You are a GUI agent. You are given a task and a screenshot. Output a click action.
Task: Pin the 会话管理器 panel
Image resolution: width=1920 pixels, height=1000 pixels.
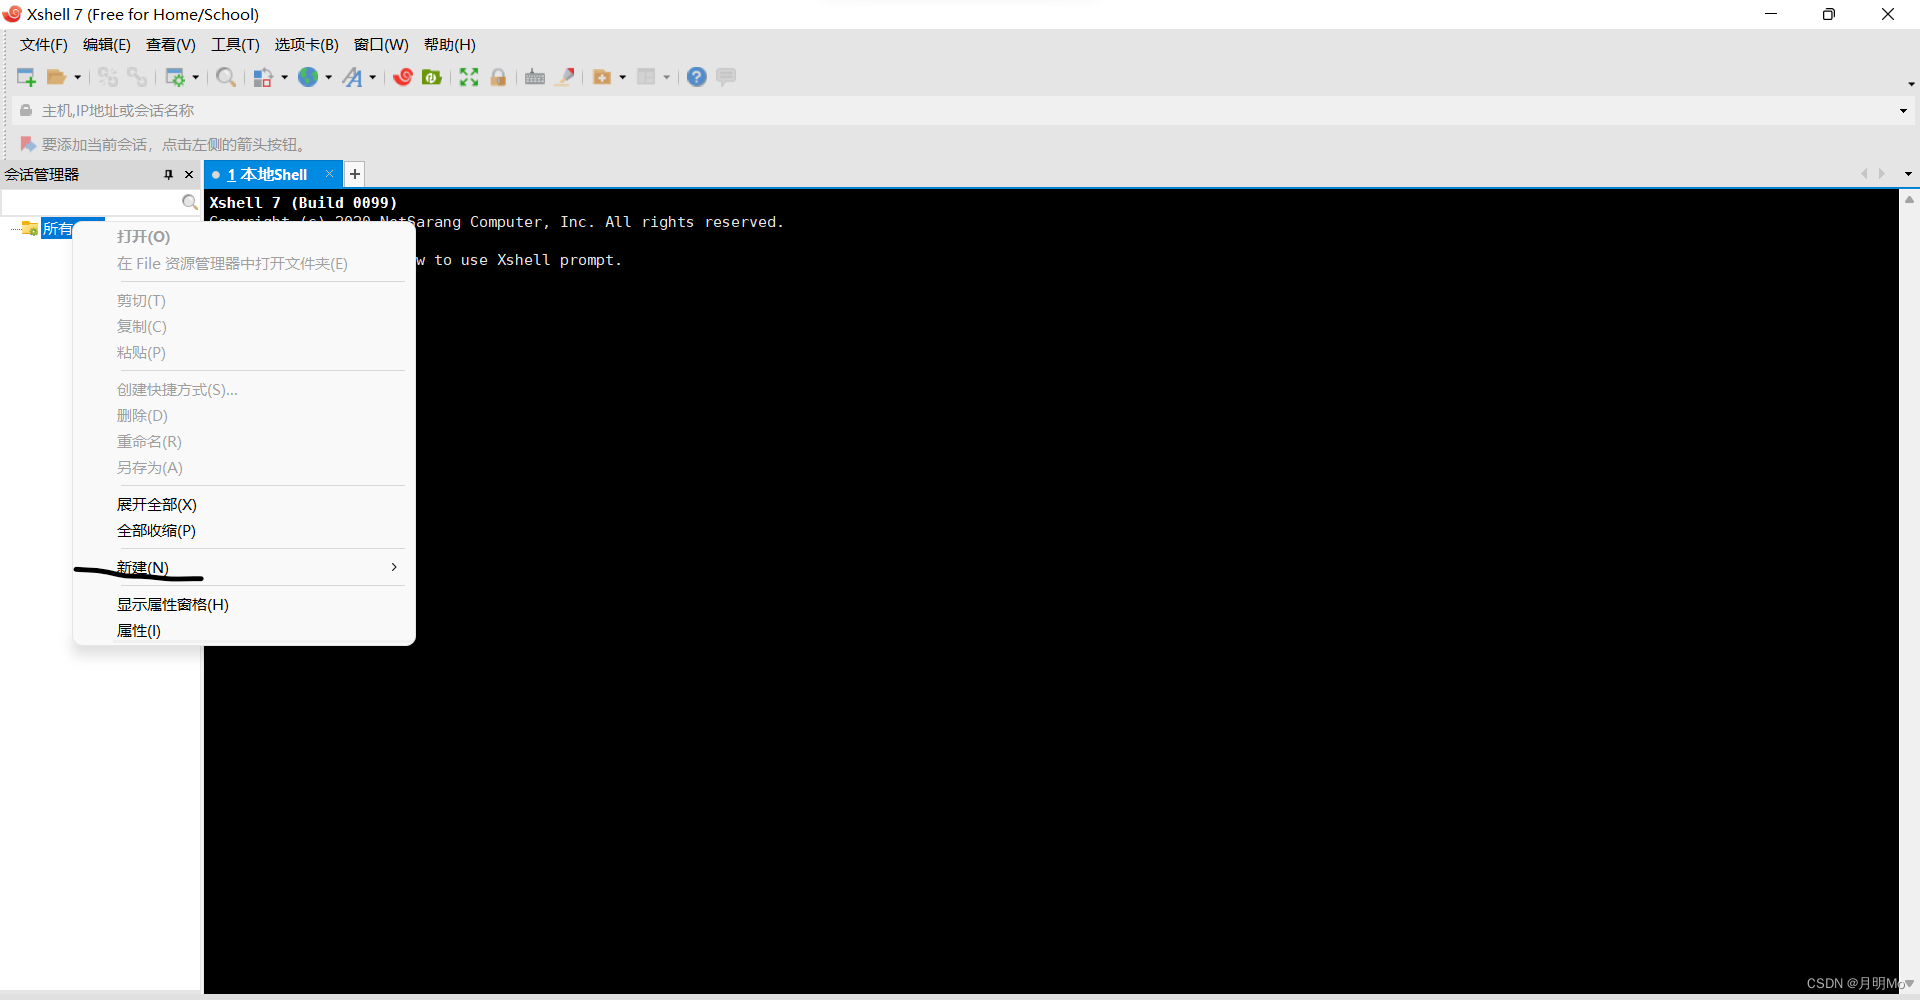[168, 174]
